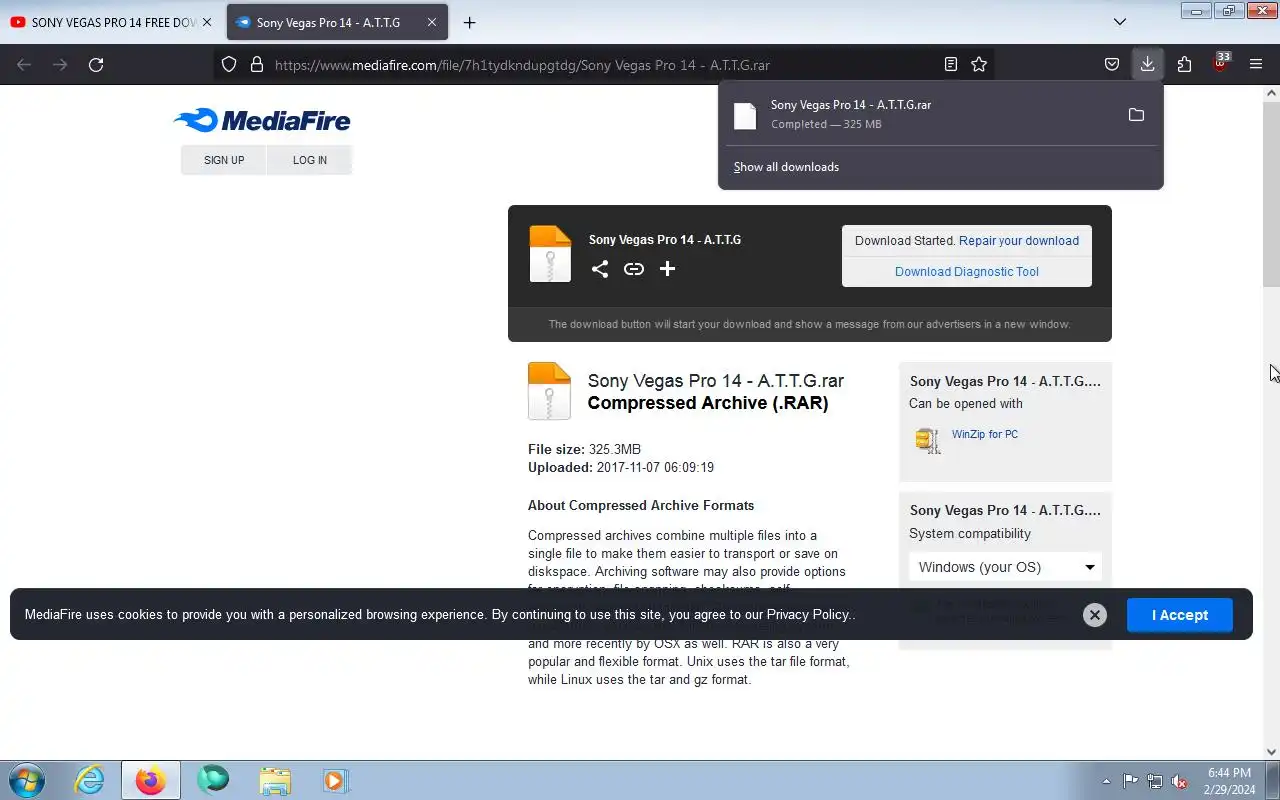List all tabs dropdown chevron
Image resolution: width=1280 pixels, height=800 pixels.
click(1120, 21)
